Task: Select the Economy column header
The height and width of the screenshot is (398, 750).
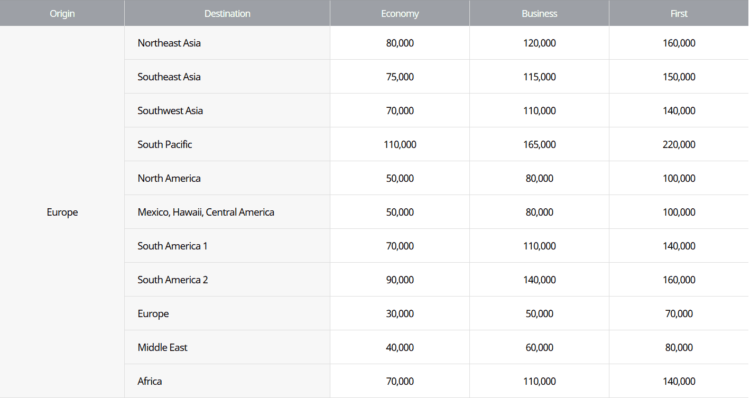Action: coord(400,13)
